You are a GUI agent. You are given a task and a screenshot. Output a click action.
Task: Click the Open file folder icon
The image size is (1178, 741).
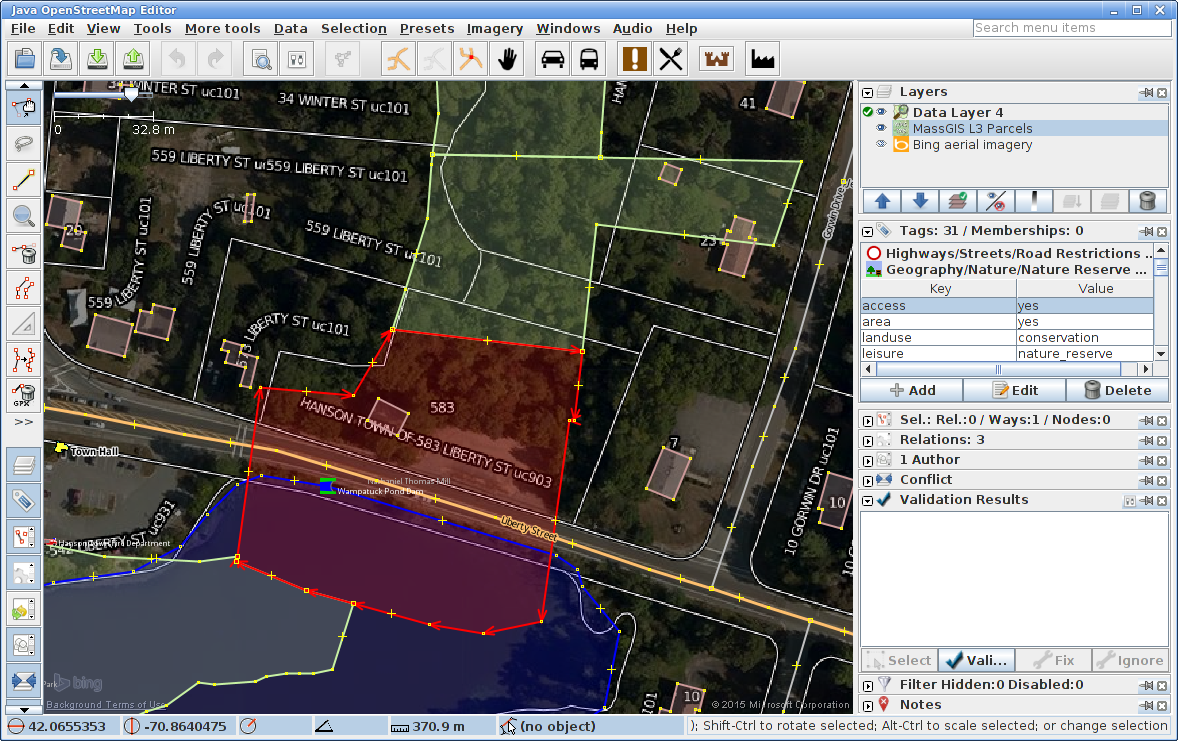pos(24,59)
